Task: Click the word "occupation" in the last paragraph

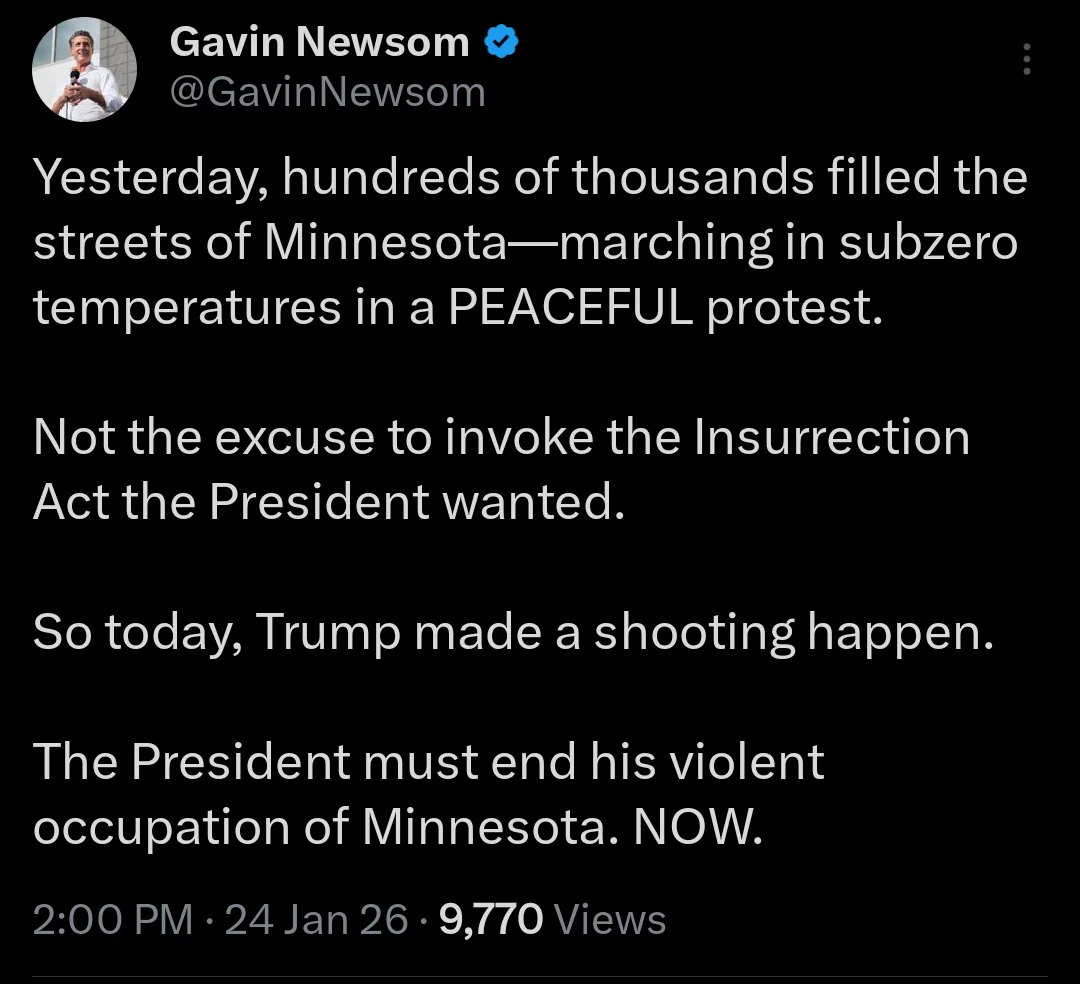Action: tap(188, 827)
